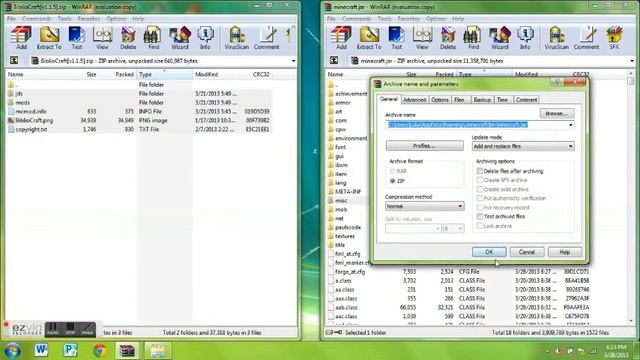Click Help in archive dialog
640x360 pixels.
coord(564,252)
